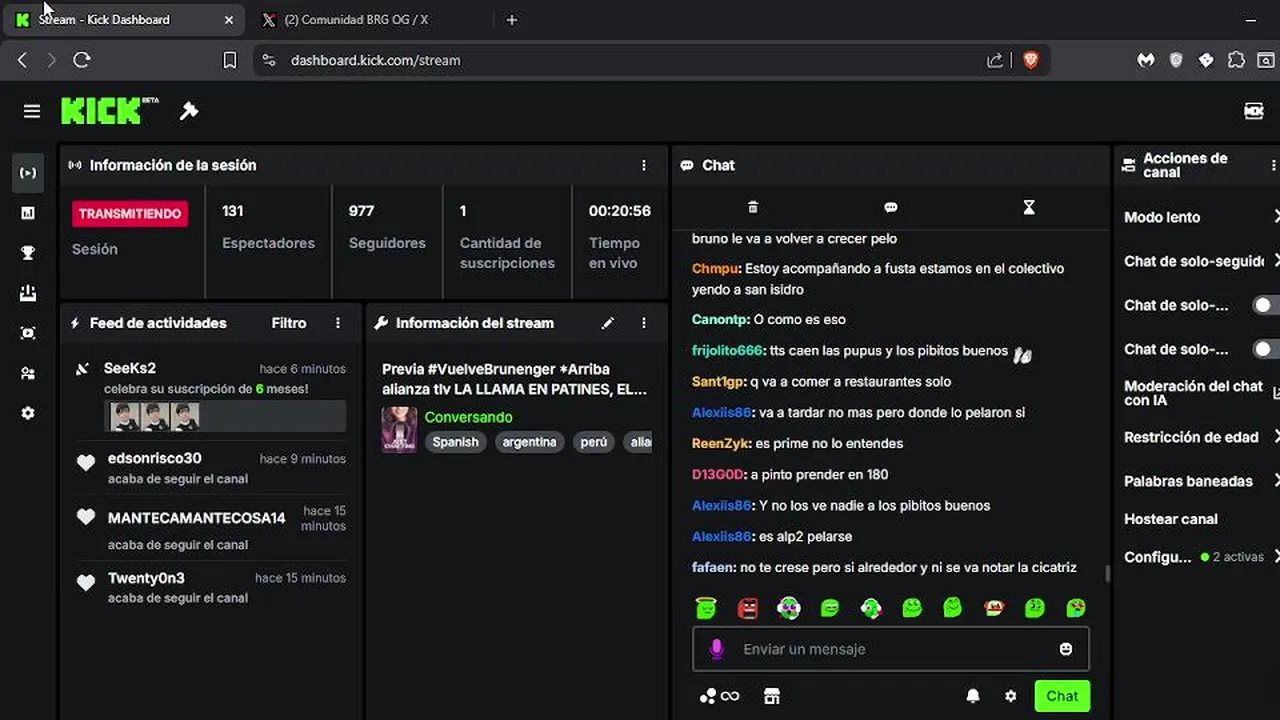The height and width of the screenshot is (720, 1280).
Task: Click in the Enviar un mensaje input field
Action: point(891,649)
